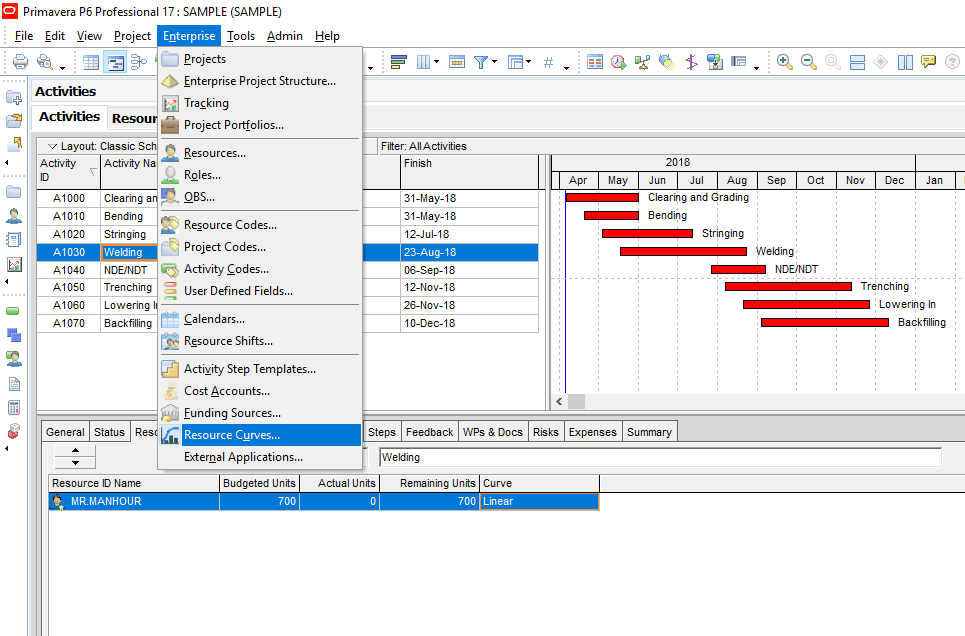Click the Resource ID Name column header

(x=134, y=483)
